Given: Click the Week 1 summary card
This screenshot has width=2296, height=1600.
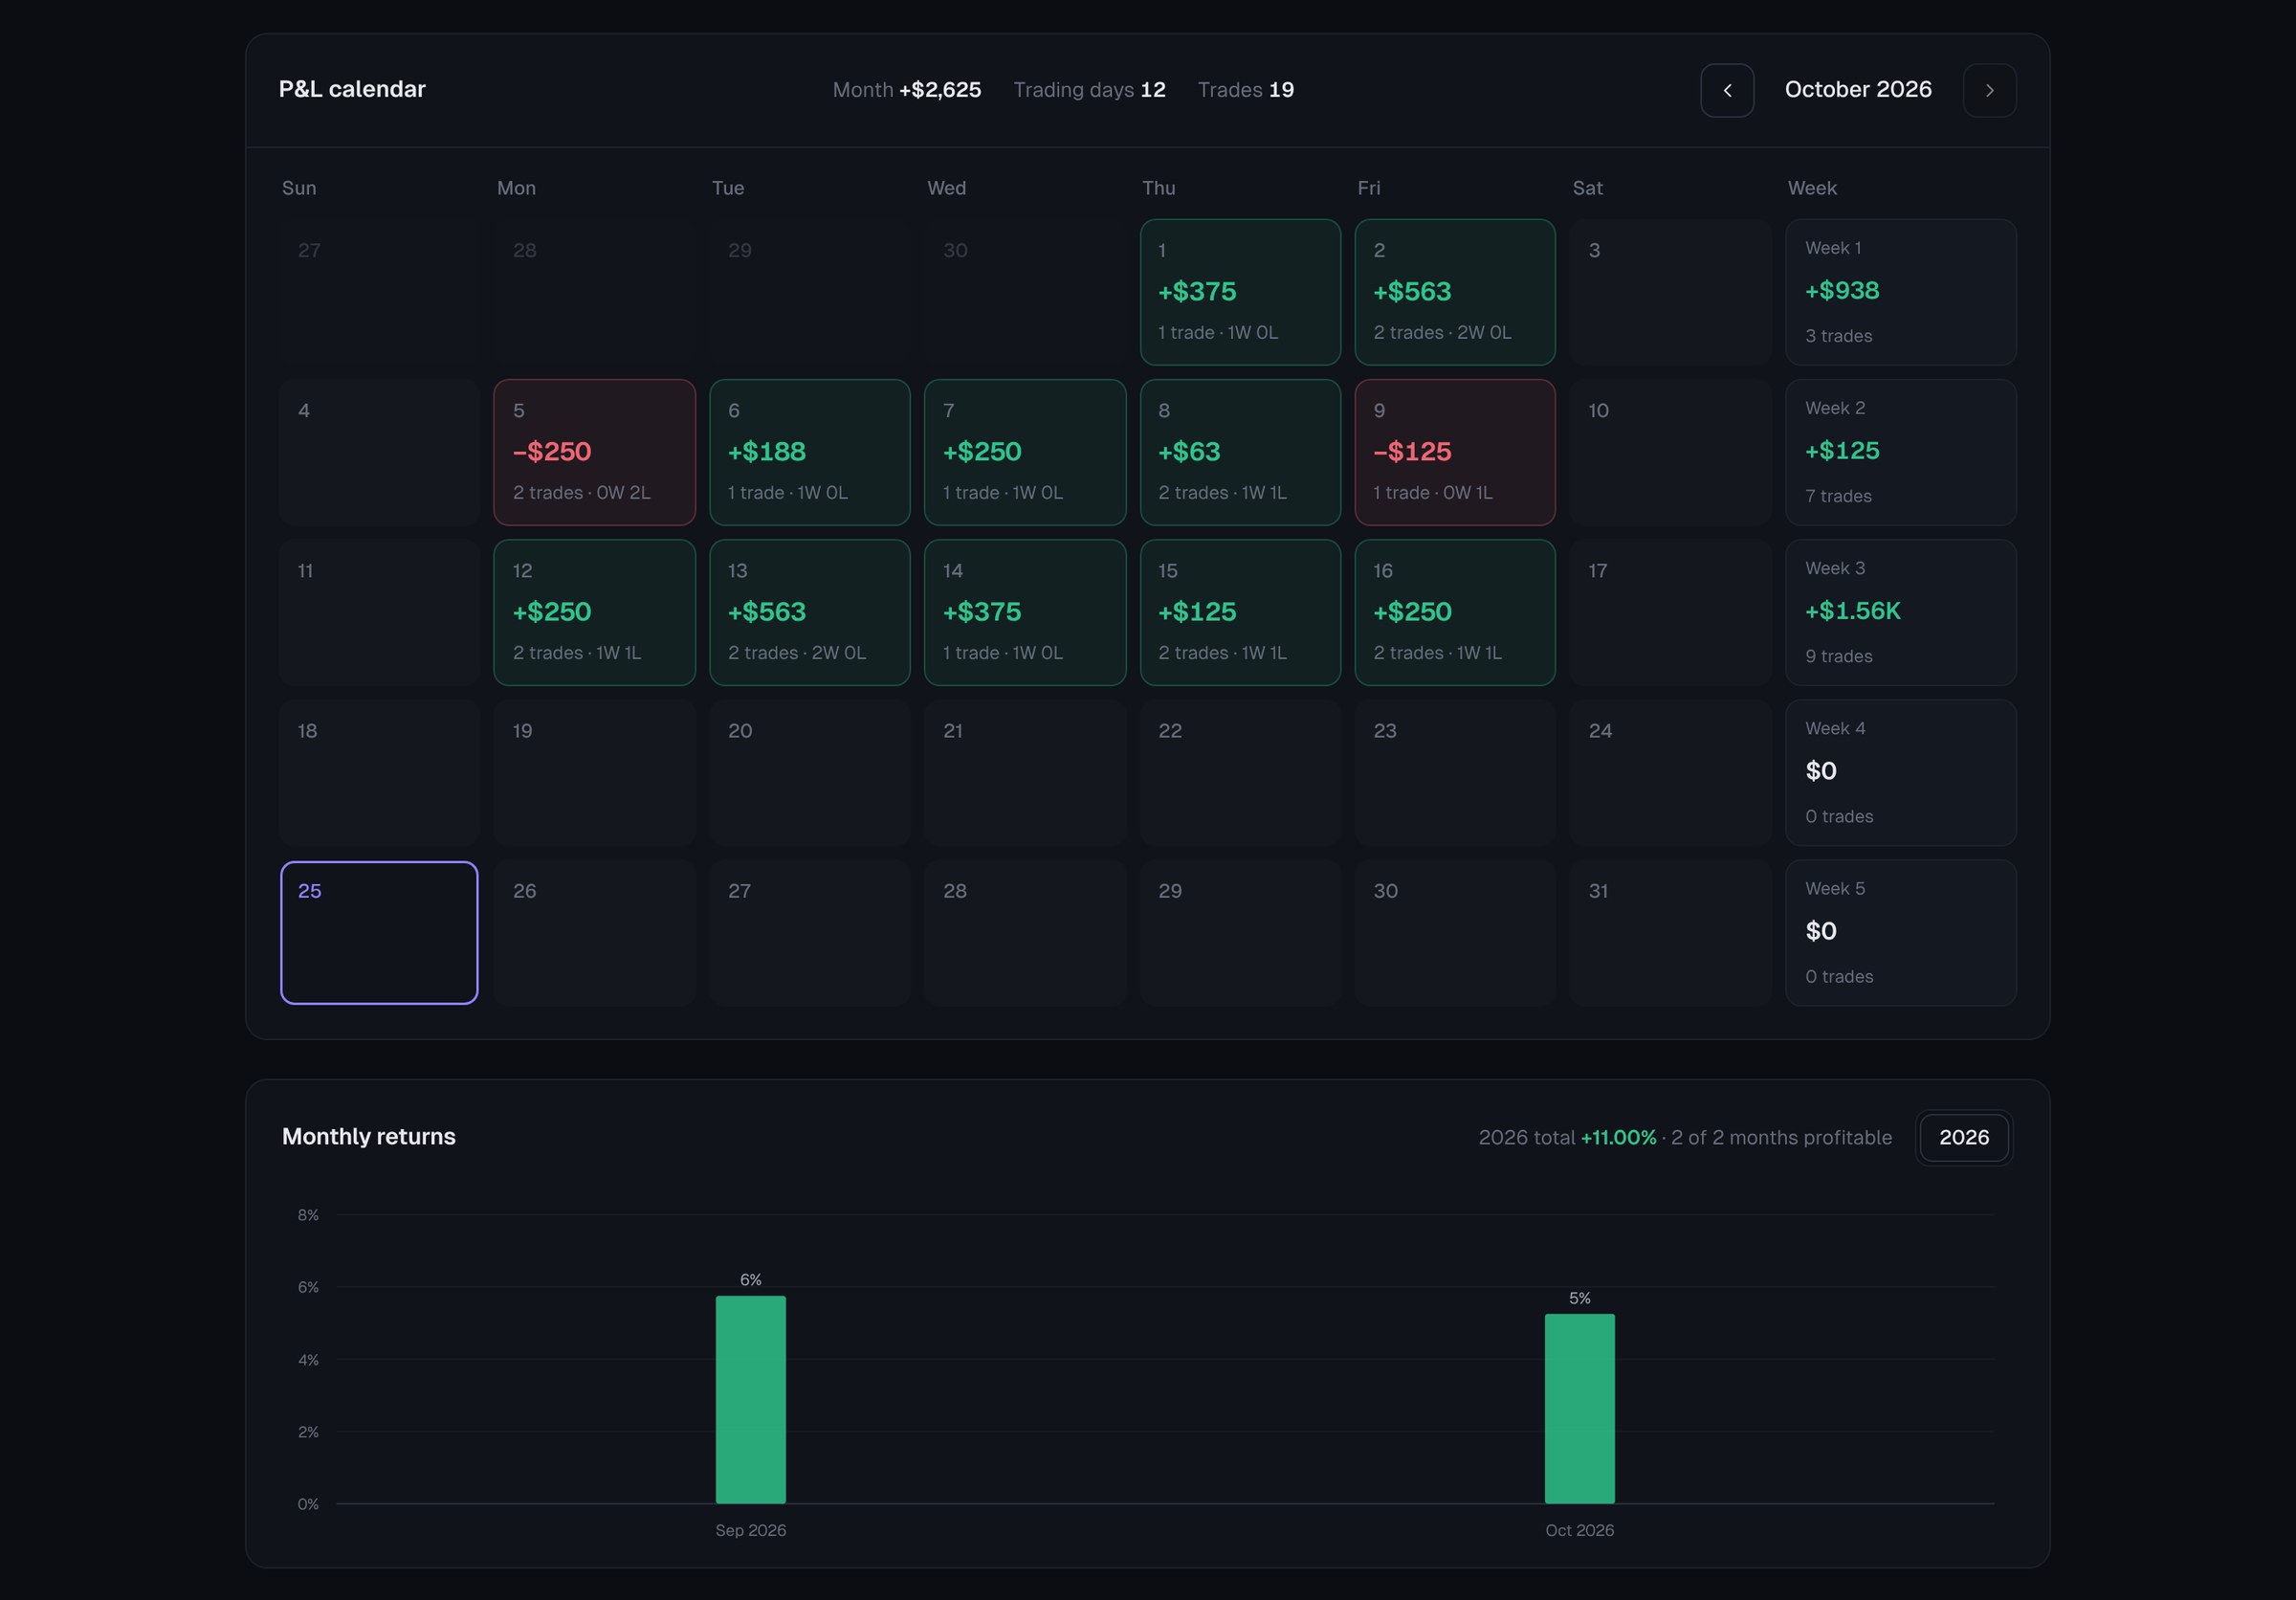Looking at the screenshot, I should coord(1900,292).
